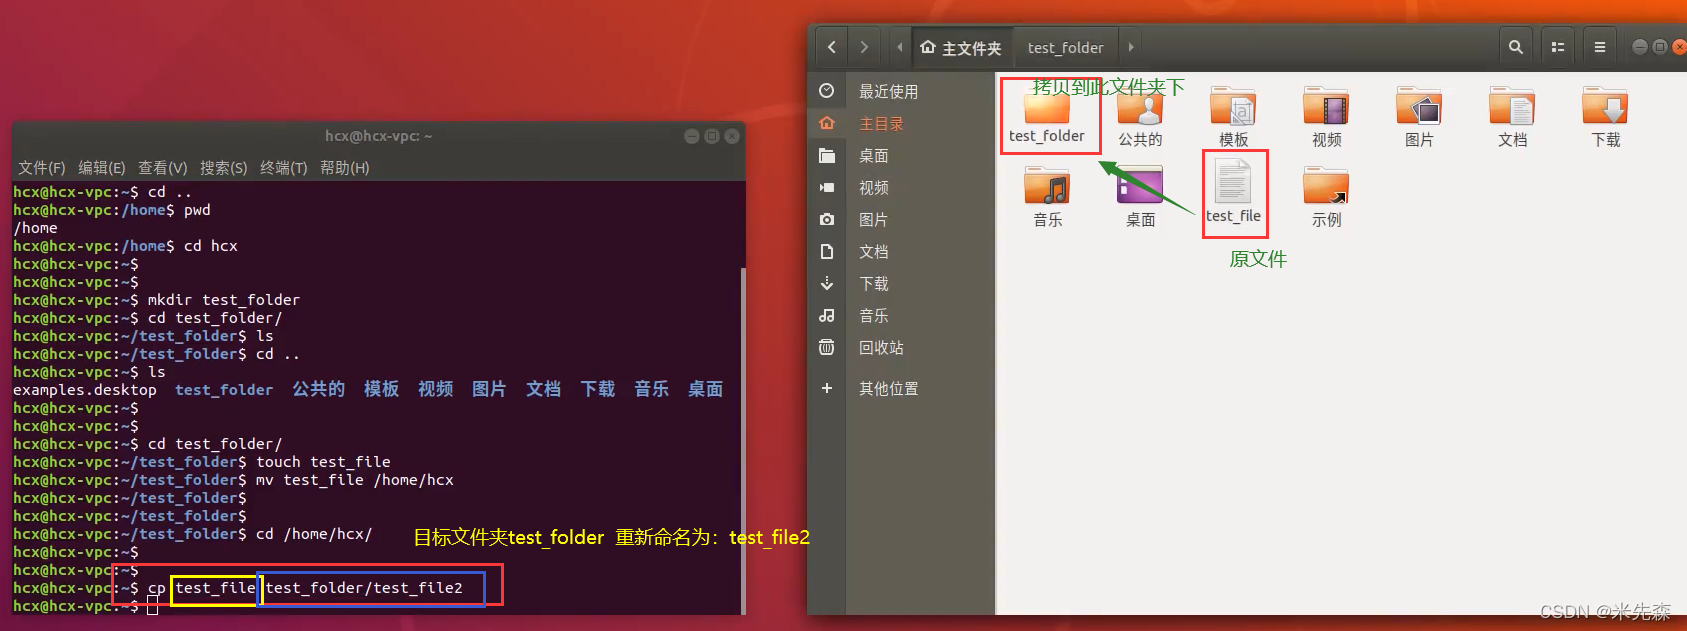Image resolution: width=1687 pixels, height=631 pixels.
Task: Click the desktop folder sidebar icon
Action: coord(827,155)
